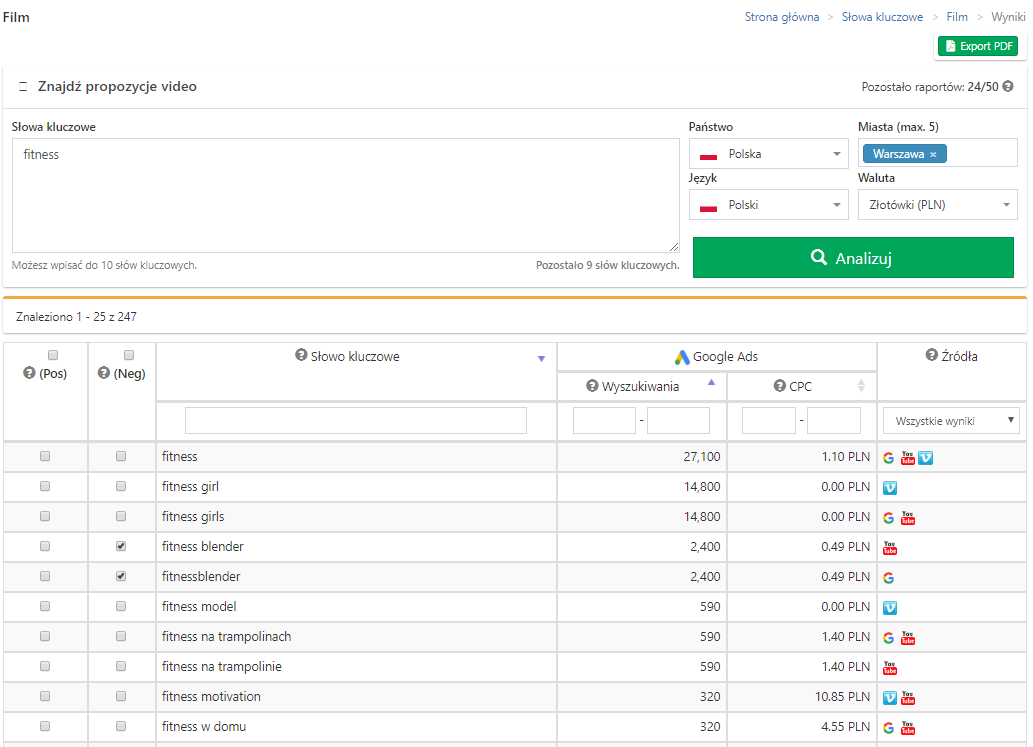Click the Vimeo icon in the fitness model row
Image resolution: width=1033 pixels, height=747 pixels.
890,607
